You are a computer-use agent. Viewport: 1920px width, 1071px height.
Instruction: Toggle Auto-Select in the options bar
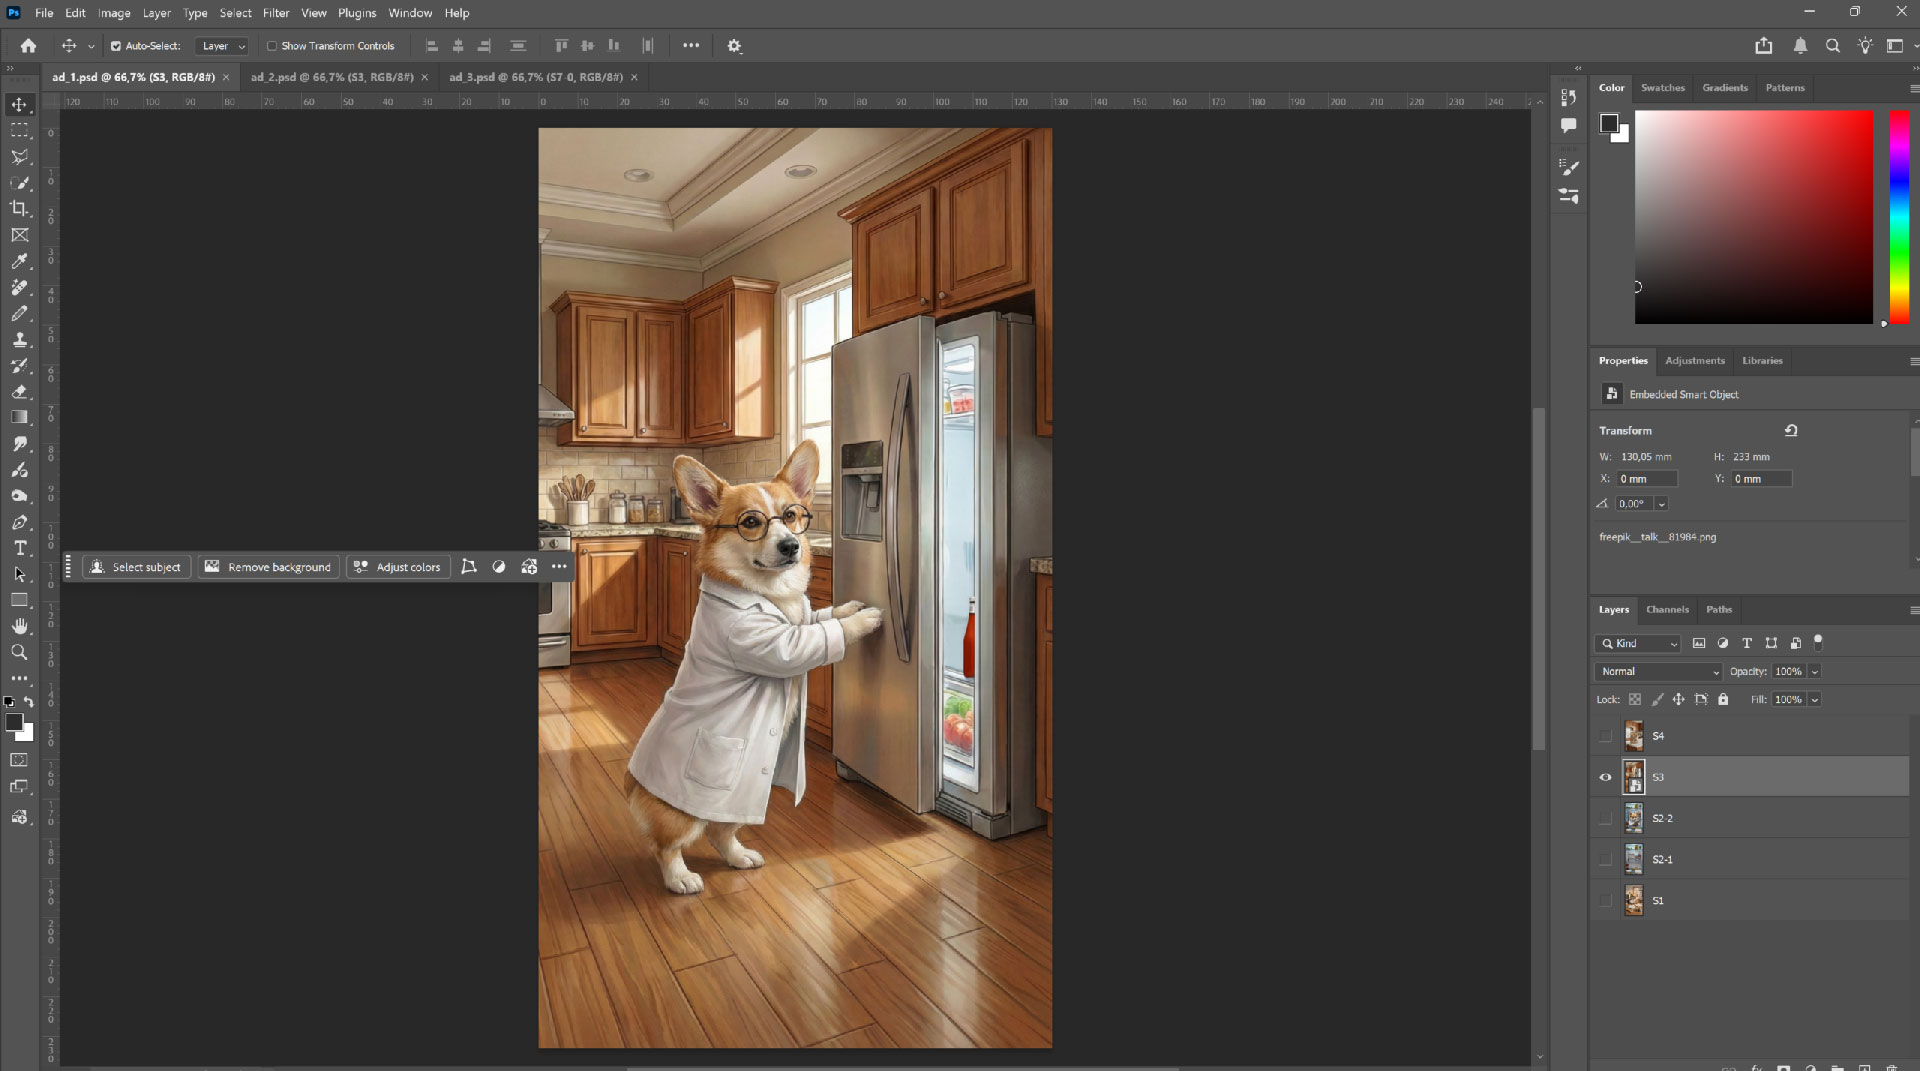[117, 46]
